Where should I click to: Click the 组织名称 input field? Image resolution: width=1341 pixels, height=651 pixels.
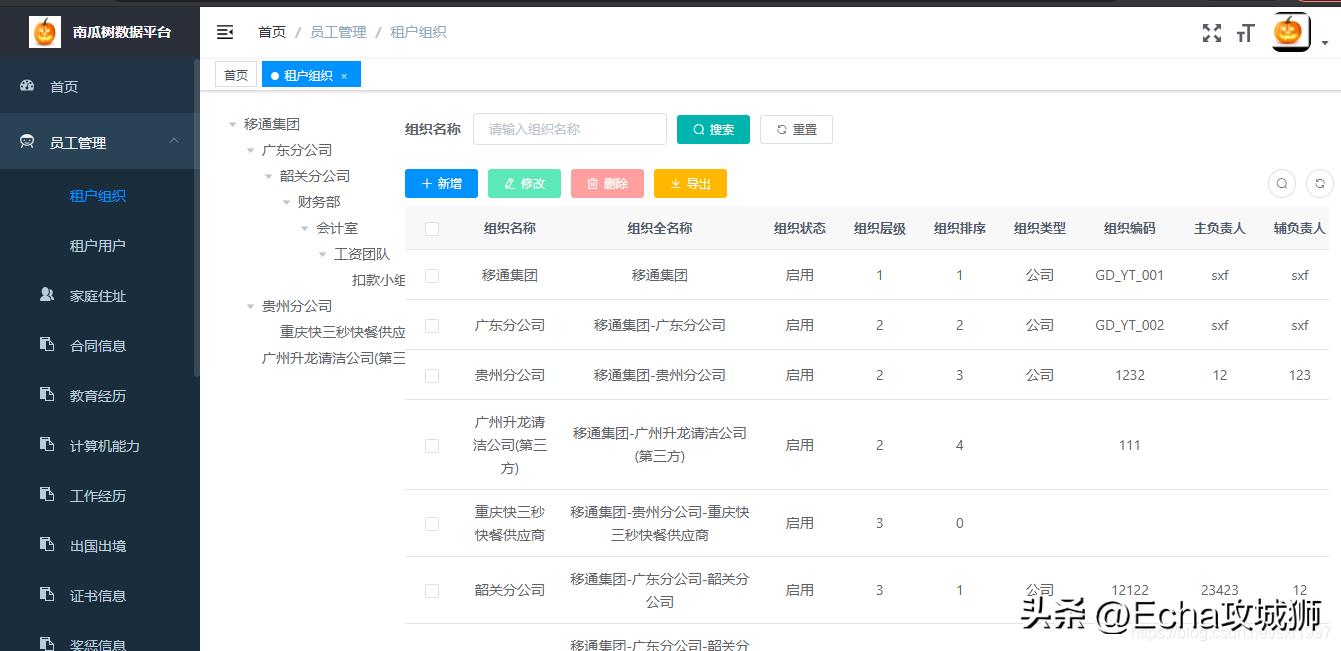coord(570,129)
